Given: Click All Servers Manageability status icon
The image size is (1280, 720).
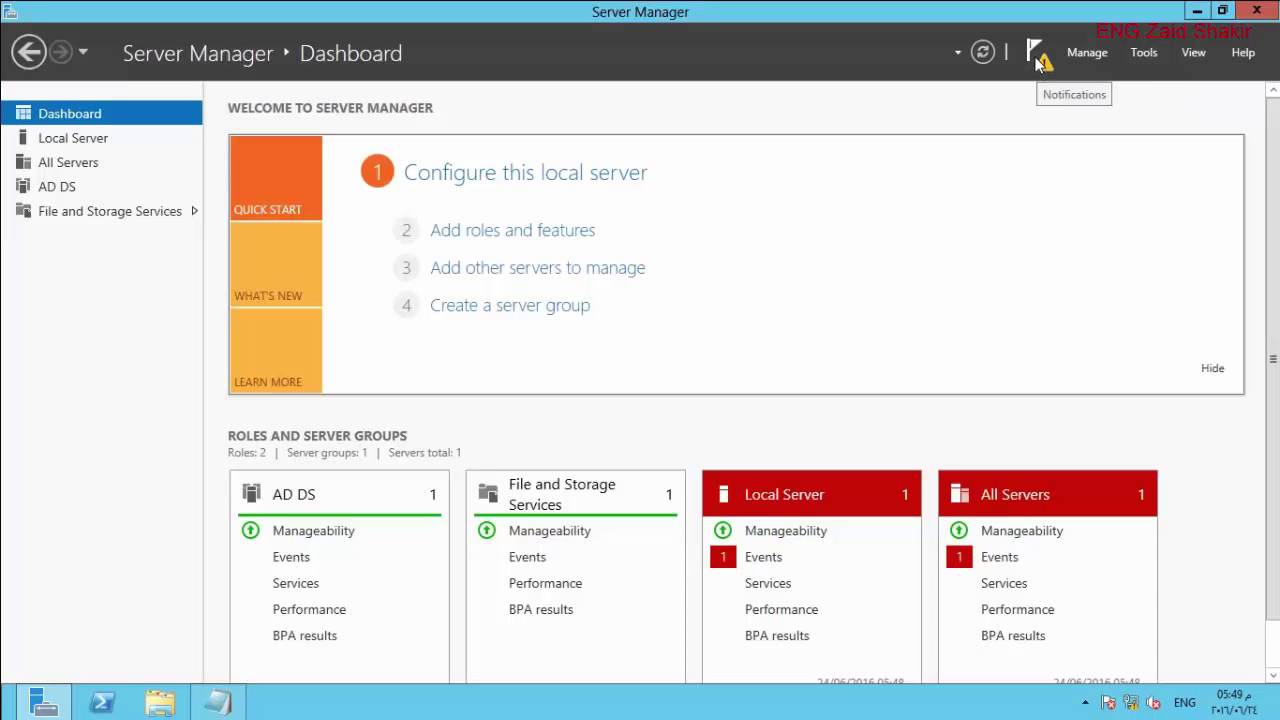Looking at the screenshot, I should [x=958, y=530].
